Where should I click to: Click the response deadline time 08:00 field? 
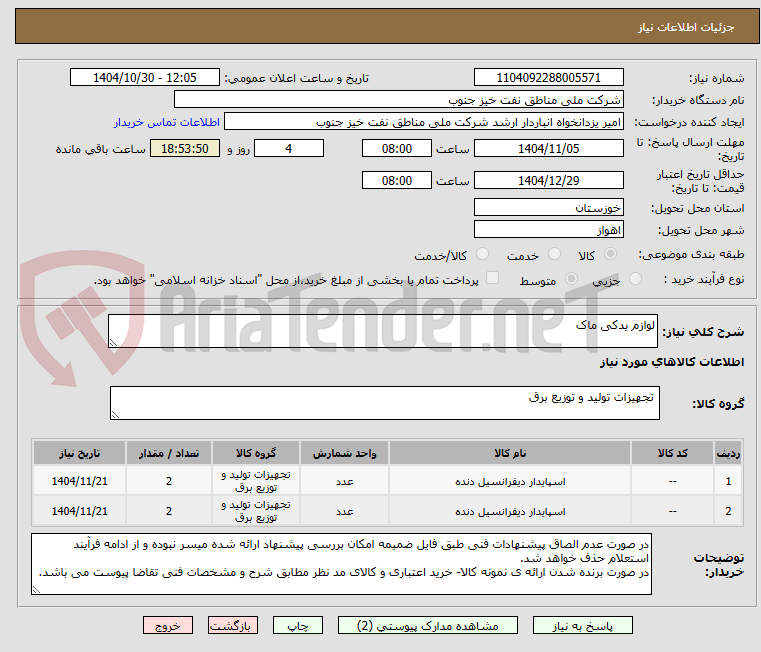pos(397,148)
